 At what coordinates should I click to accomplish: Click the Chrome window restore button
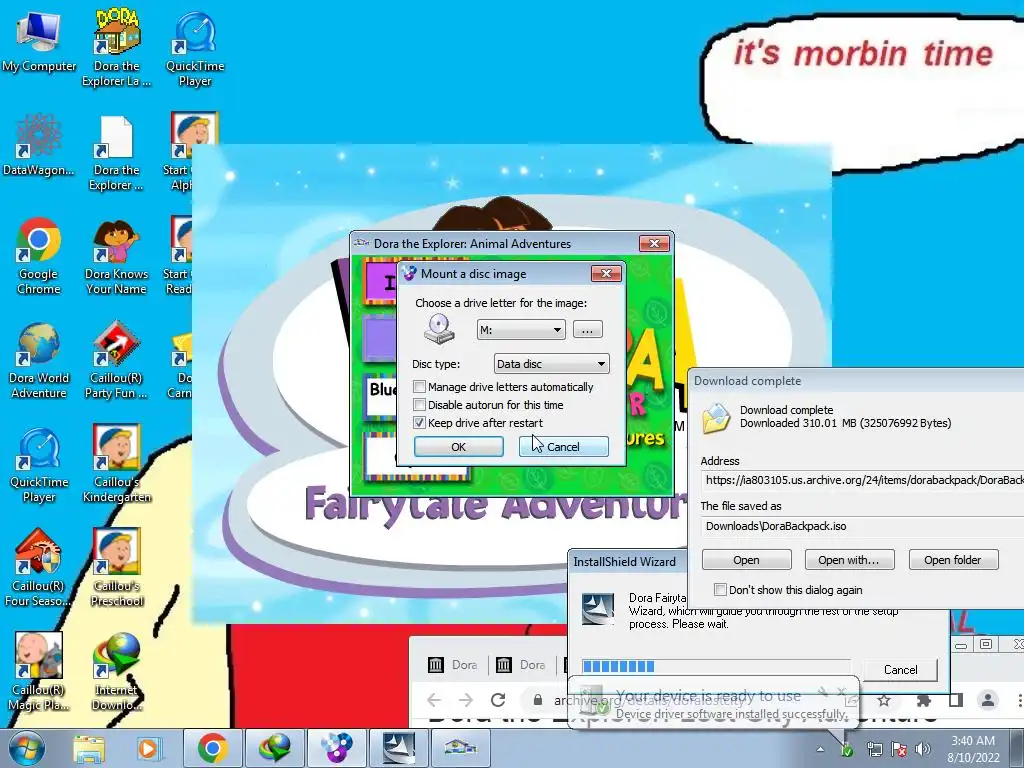[986, 645]
